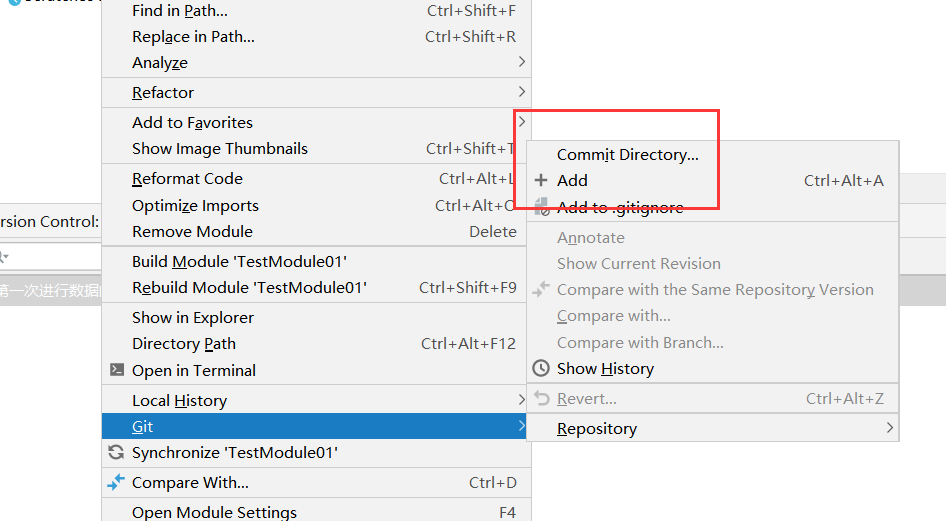The height and width of the screenshot is (521, 946).
Task: Expand the Analyze submenu arrow
Action: click(x=522, y=62)
